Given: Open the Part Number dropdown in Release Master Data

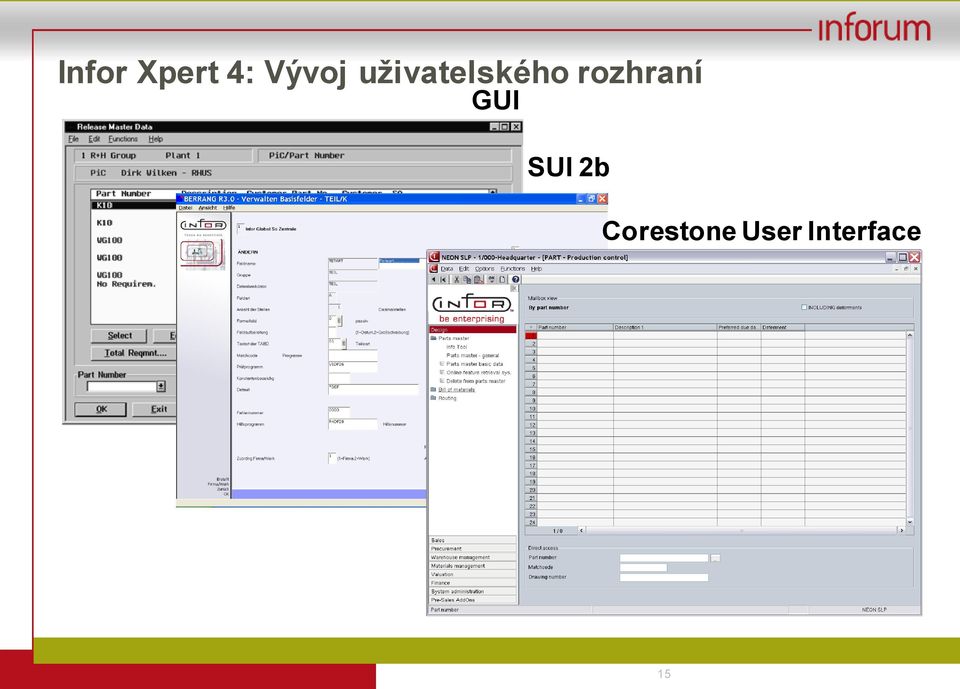Looking at the screenshot, I should (x=160, y=386).
